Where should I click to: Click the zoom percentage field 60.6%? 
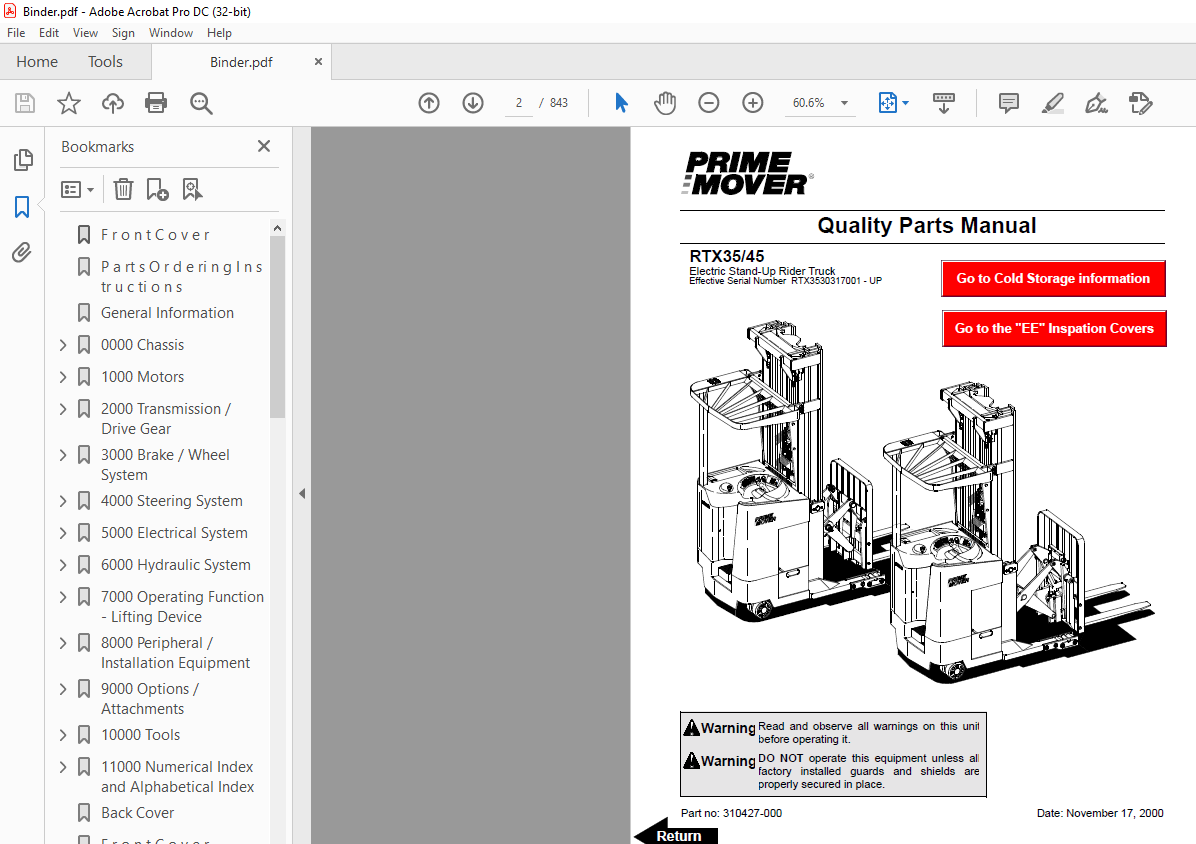[809, 103]
